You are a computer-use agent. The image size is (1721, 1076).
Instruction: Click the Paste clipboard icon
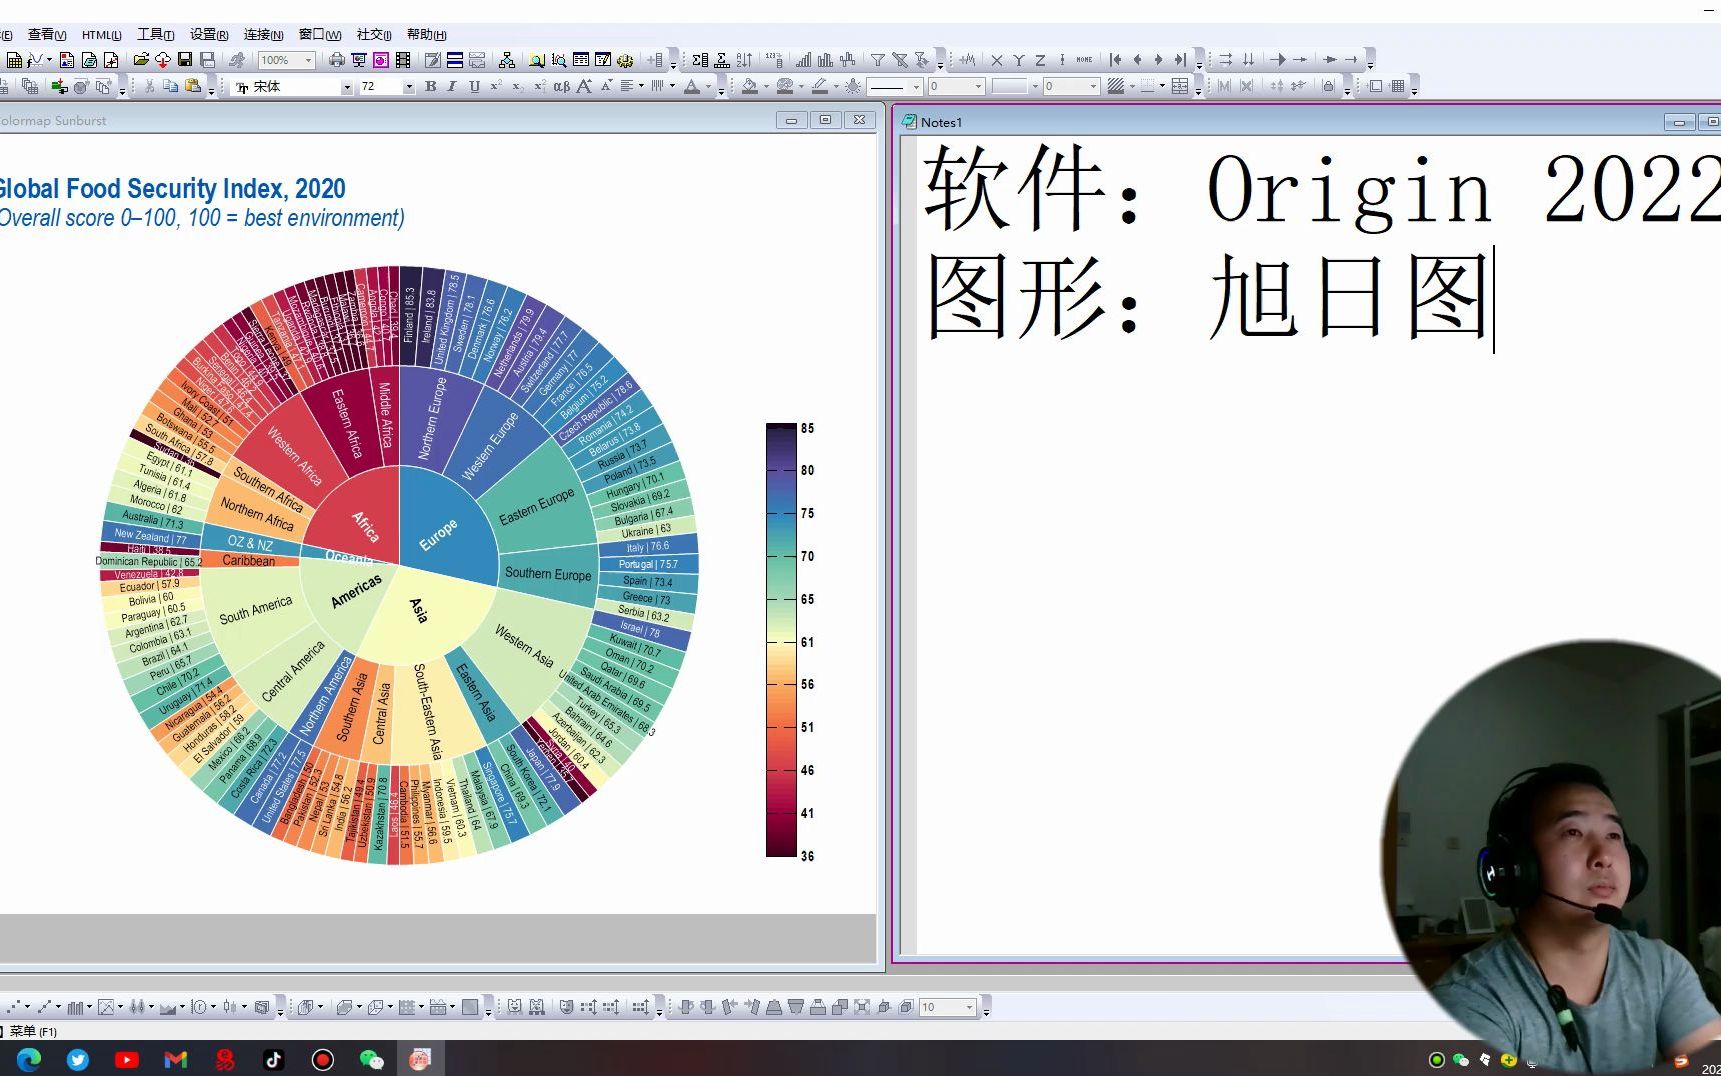(193, 87)
